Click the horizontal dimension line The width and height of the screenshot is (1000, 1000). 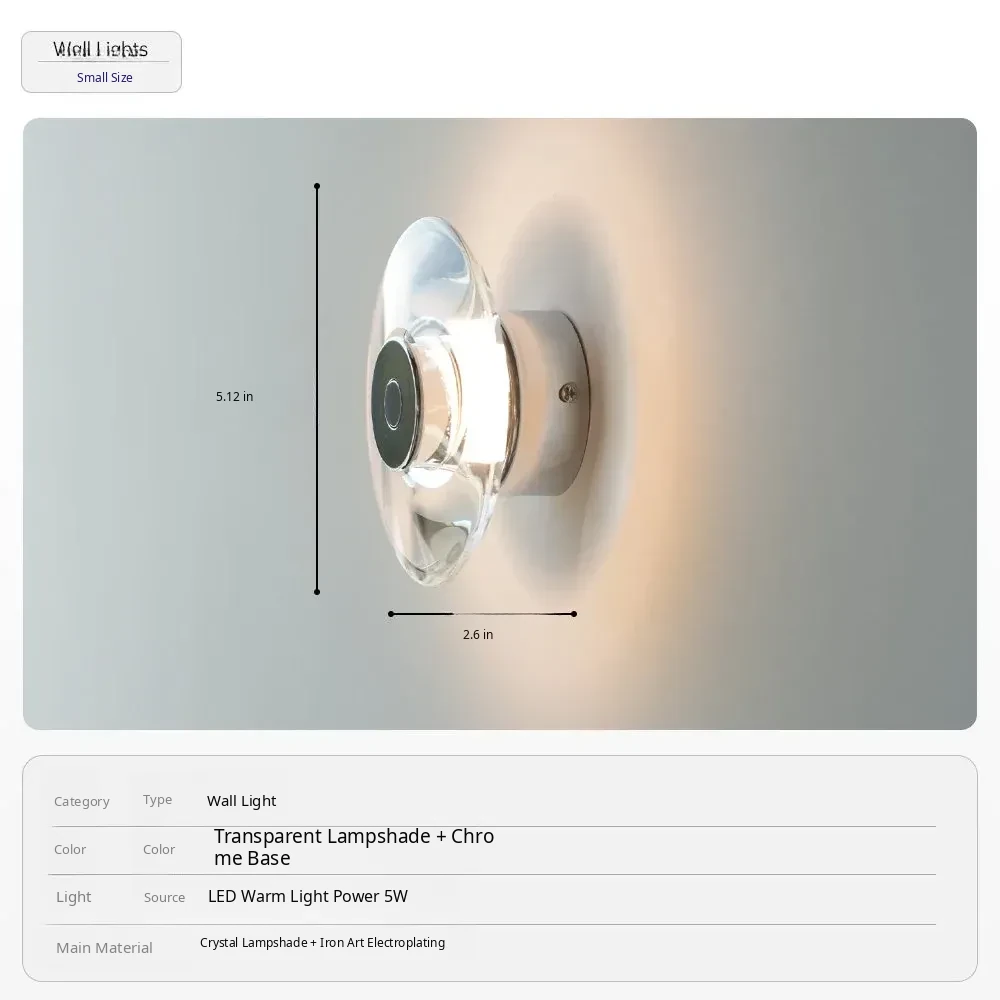click(482, 614)
